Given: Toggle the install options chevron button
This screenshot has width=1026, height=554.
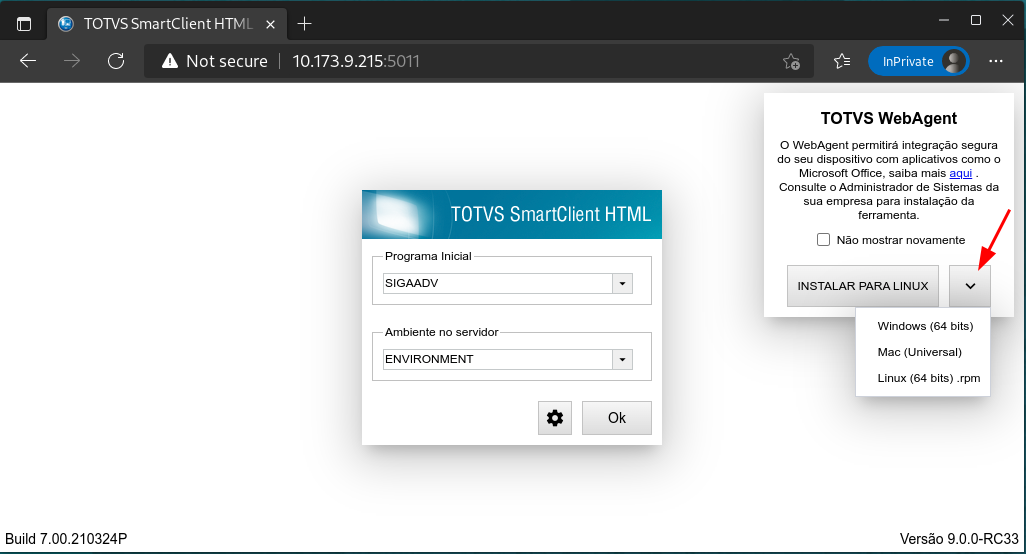Looking at the screenshot, I should pos(970,286).
